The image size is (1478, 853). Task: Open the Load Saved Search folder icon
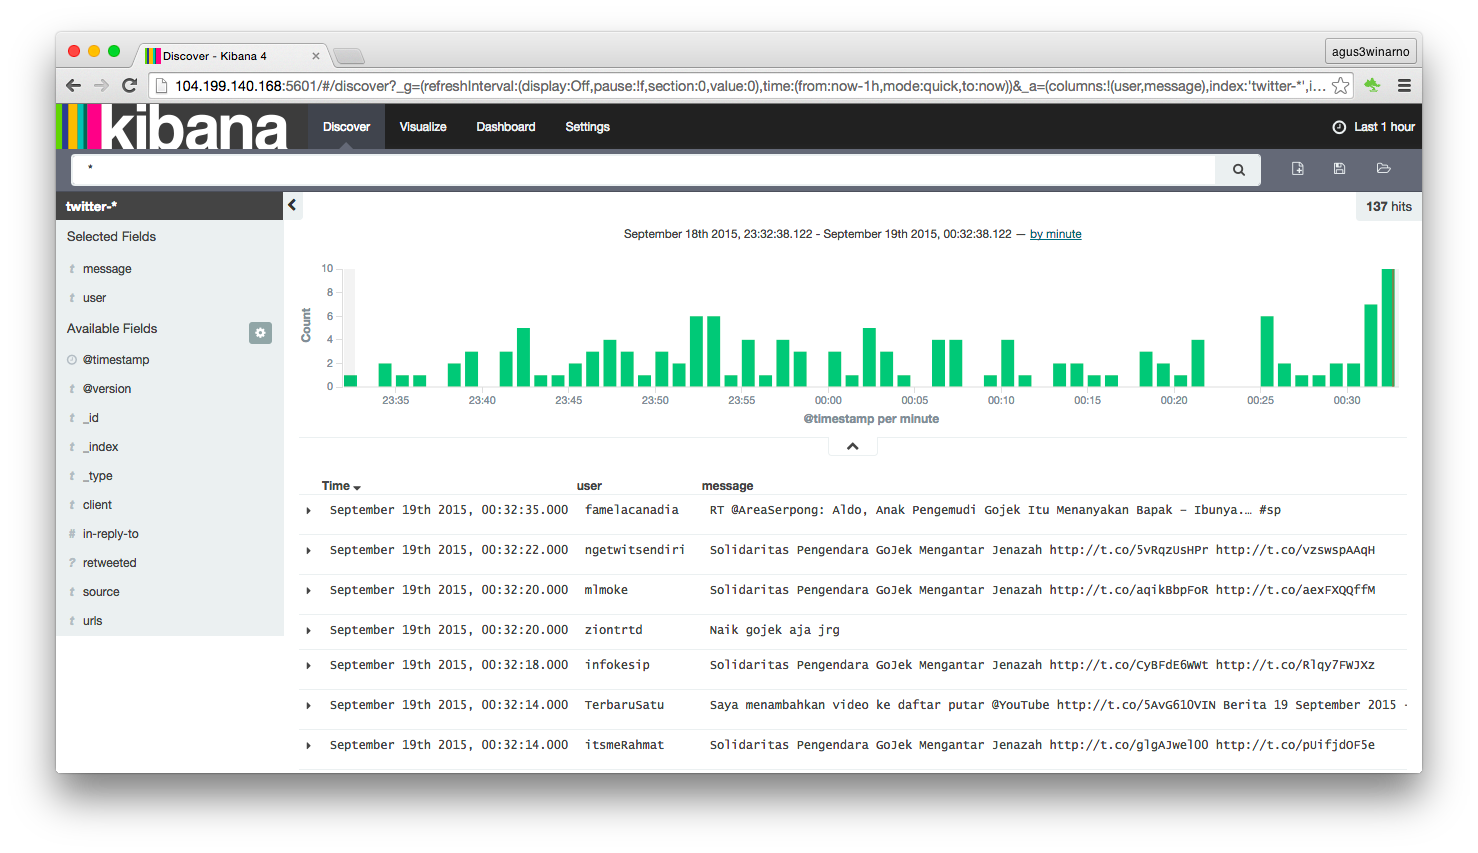1383,169
